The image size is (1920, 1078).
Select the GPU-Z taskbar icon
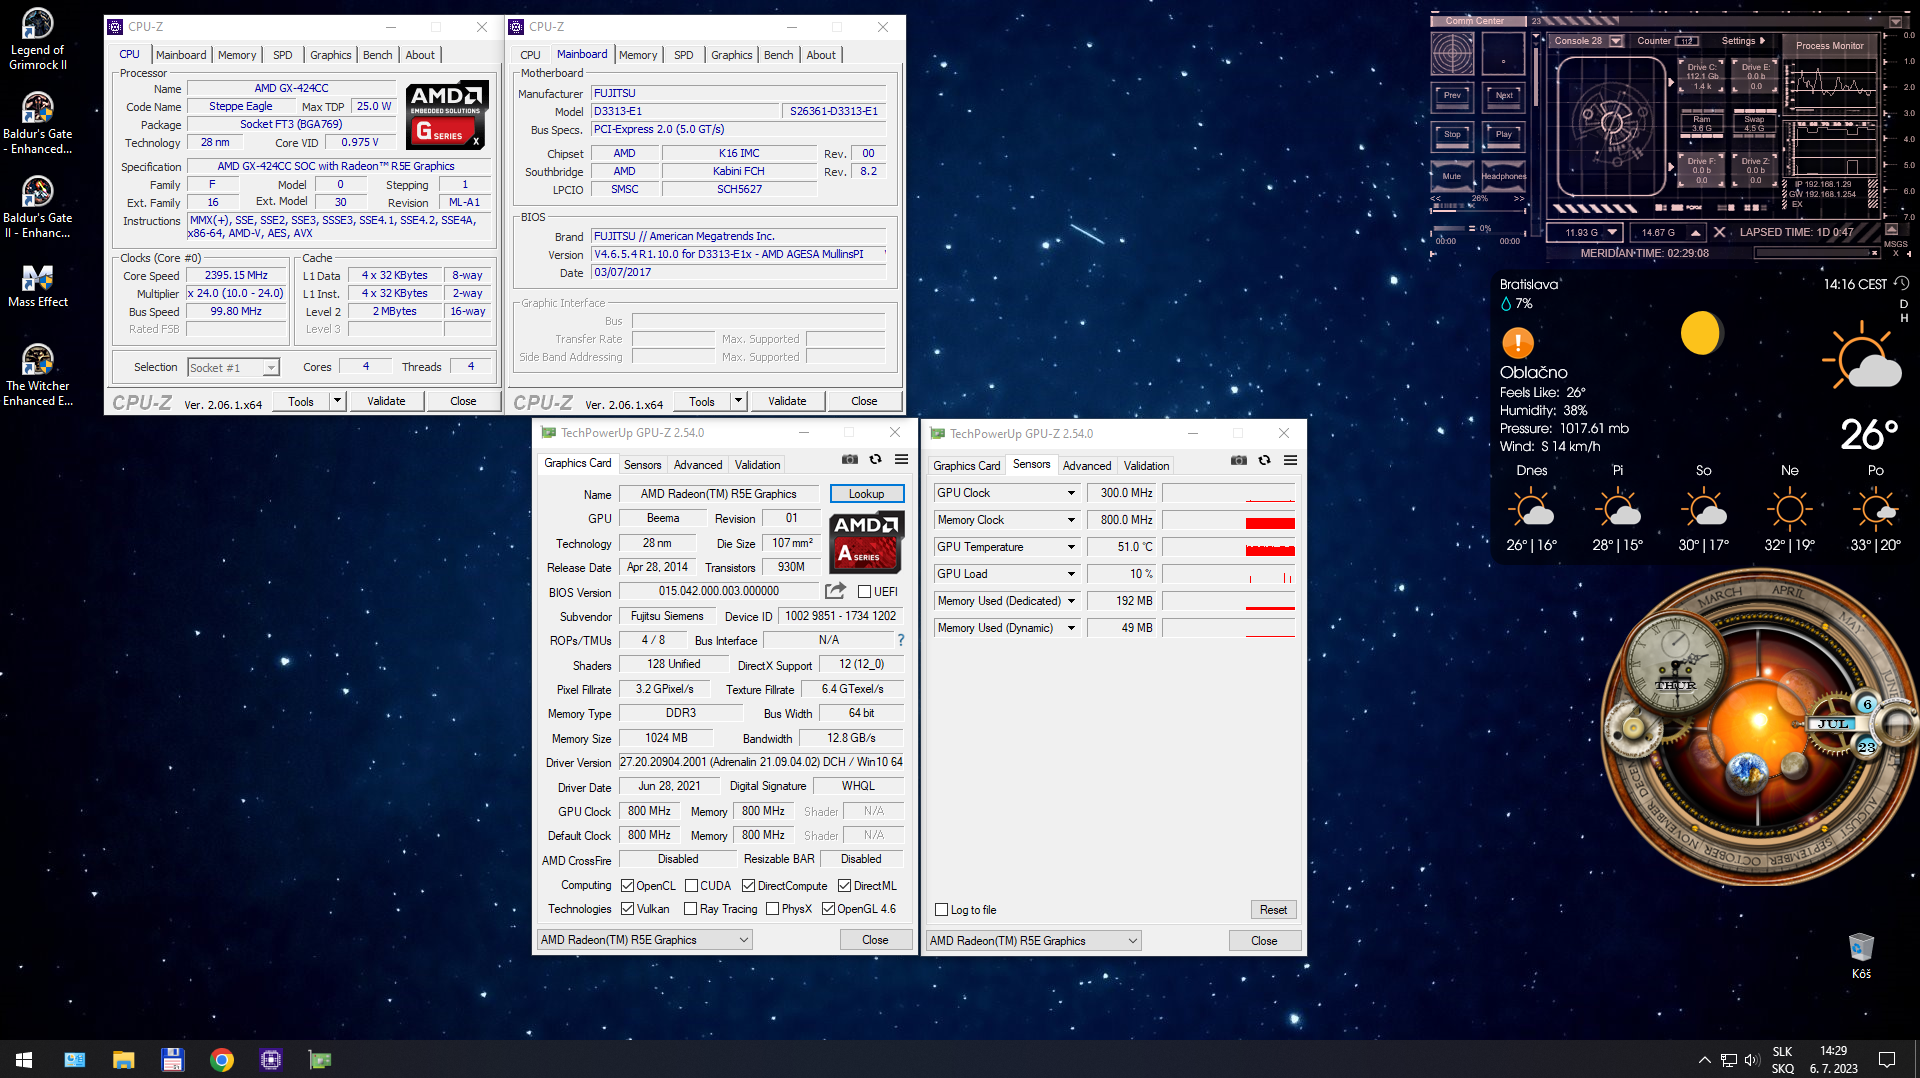(x=320, y=1059)
